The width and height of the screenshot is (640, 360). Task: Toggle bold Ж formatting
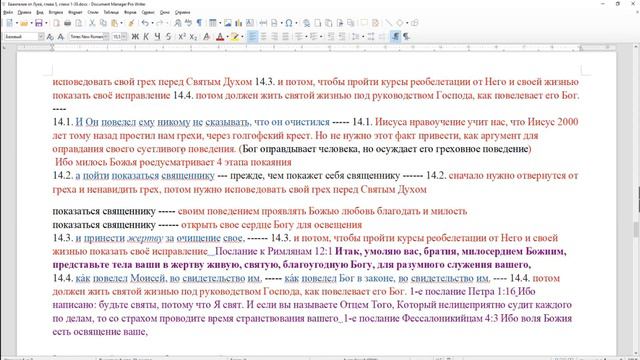[x=135, y=37]
